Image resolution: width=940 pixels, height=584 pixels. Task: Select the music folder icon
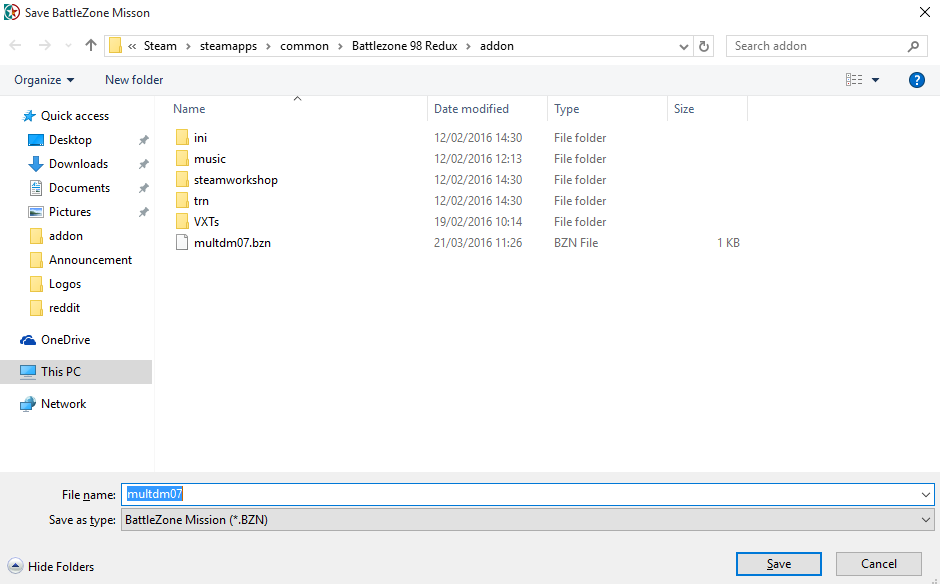tap(182, 158)
